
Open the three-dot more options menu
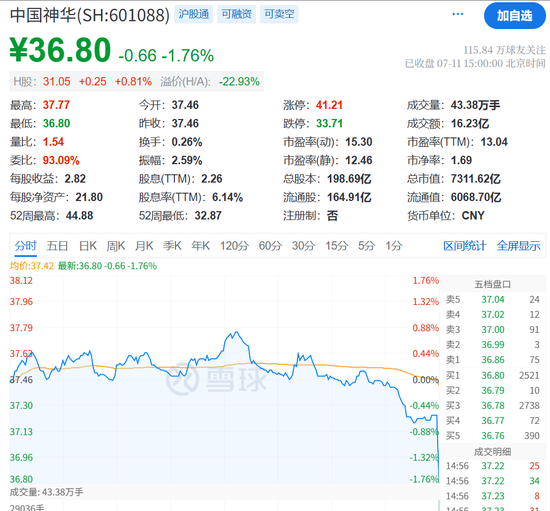[458, 14]
